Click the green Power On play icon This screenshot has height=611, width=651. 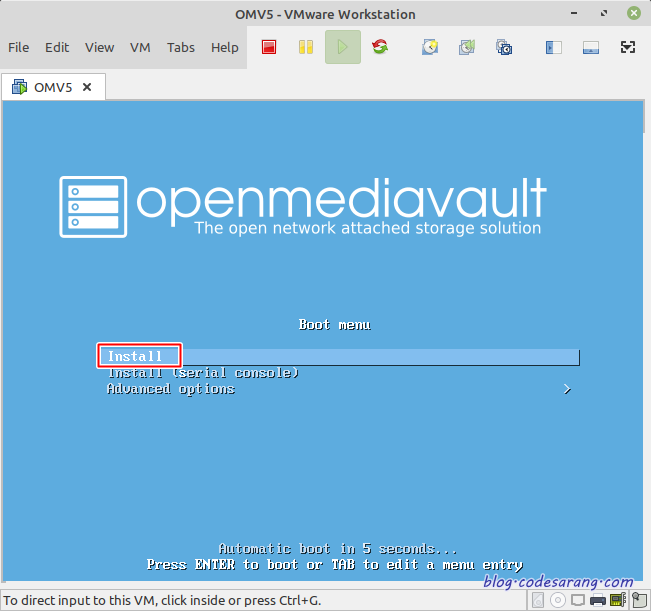coord(343,47)
